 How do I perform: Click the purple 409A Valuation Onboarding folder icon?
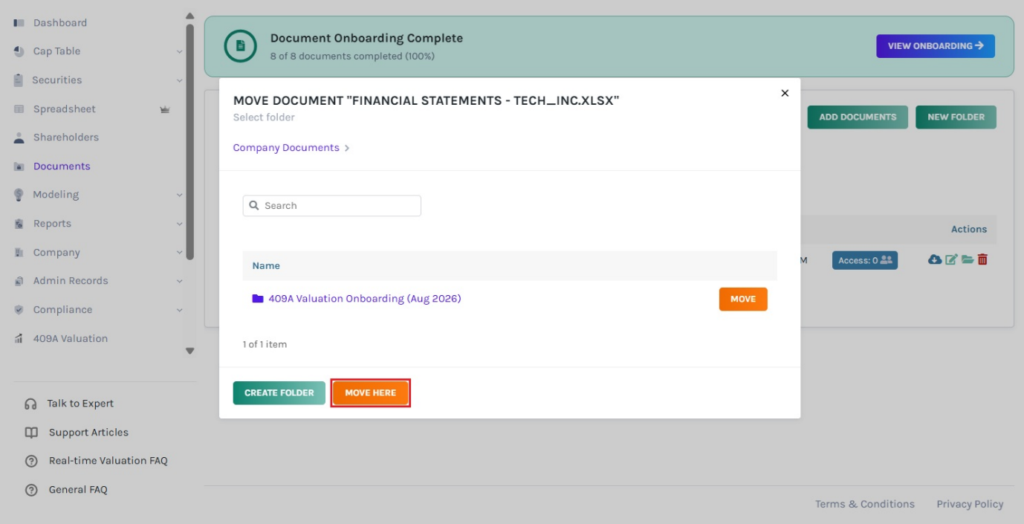(258, 299)
